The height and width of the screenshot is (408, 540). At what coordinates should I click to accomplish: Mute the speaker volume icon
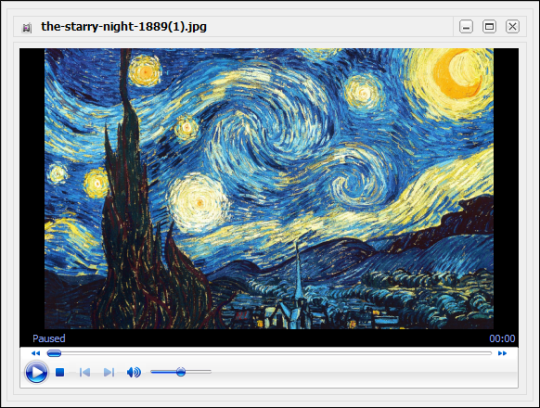tap(134, 372)
